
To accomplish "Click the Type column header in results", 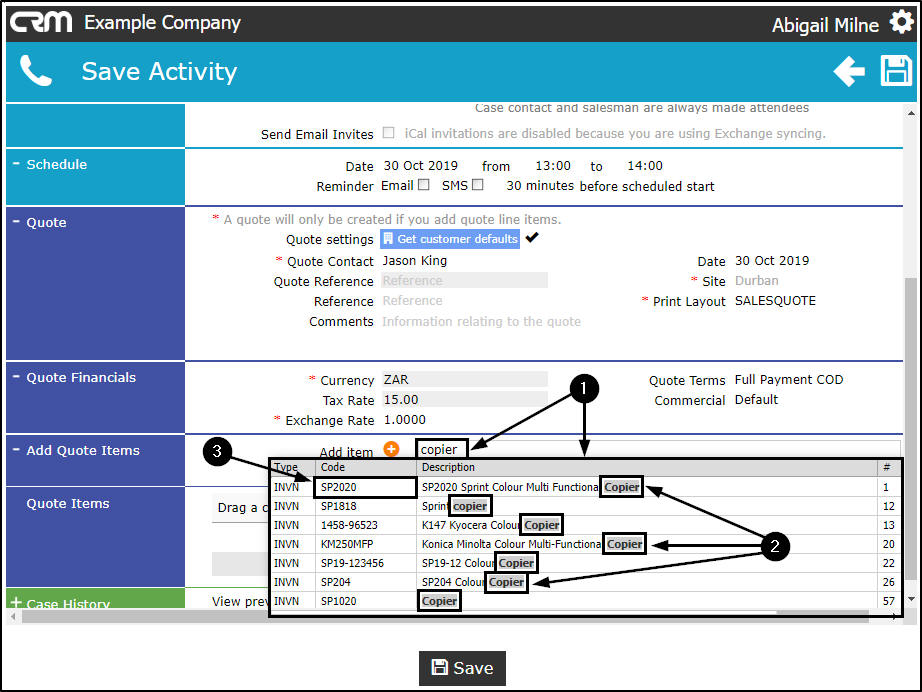I will [286, 467].
